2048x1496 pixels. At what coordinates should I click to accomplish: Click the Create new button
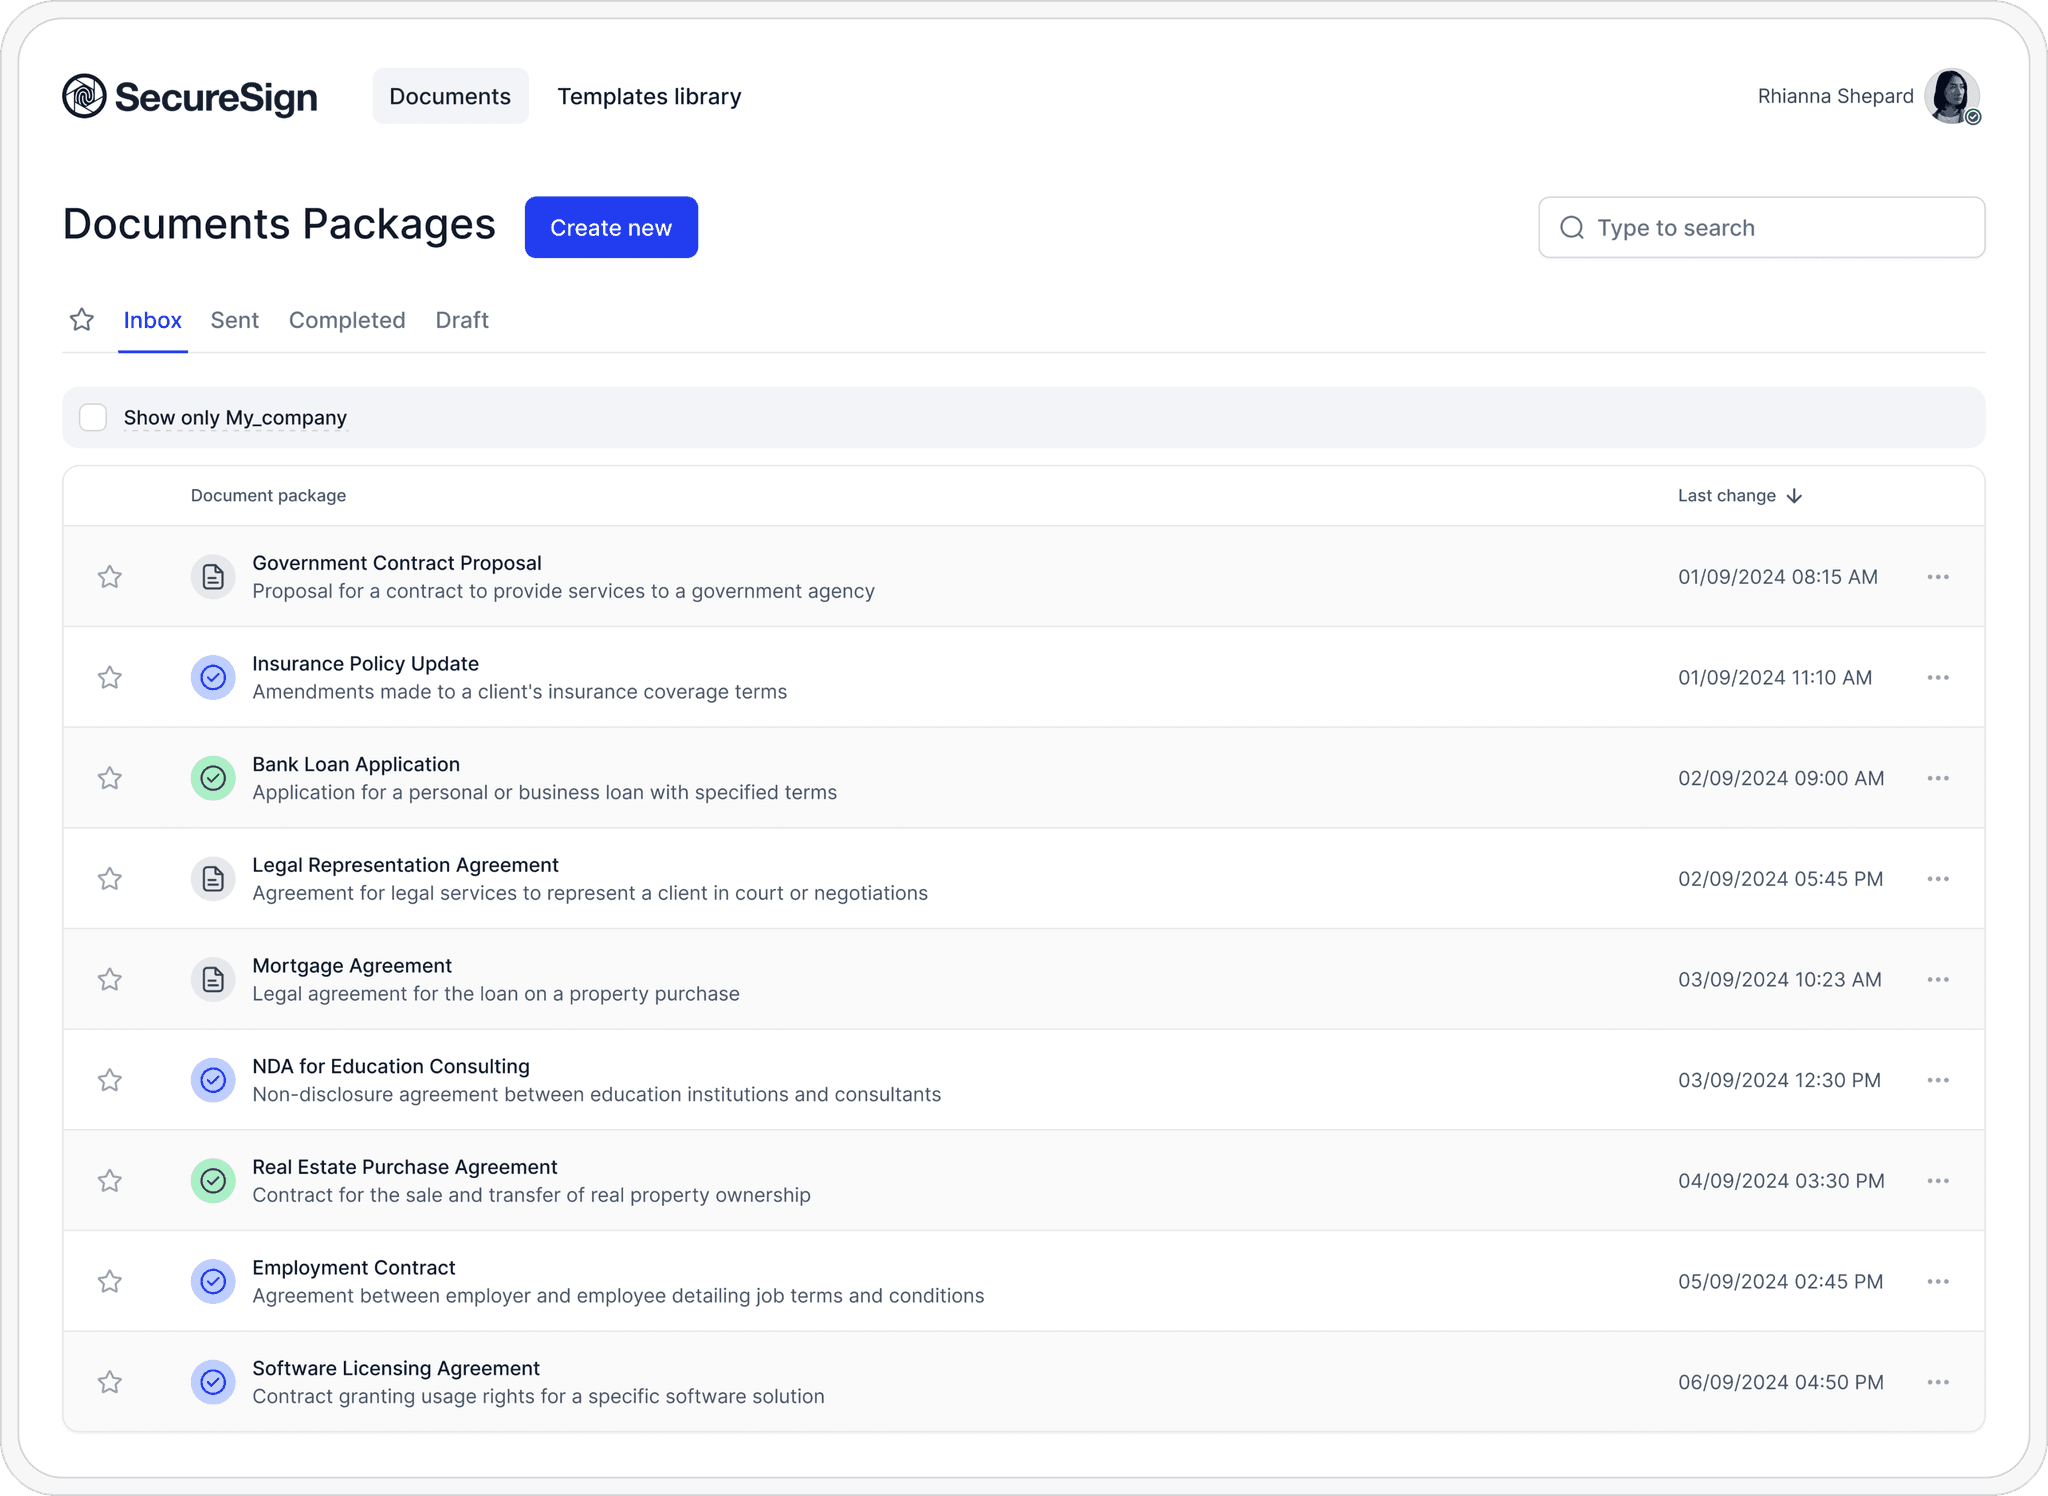(x=611, y=227)
